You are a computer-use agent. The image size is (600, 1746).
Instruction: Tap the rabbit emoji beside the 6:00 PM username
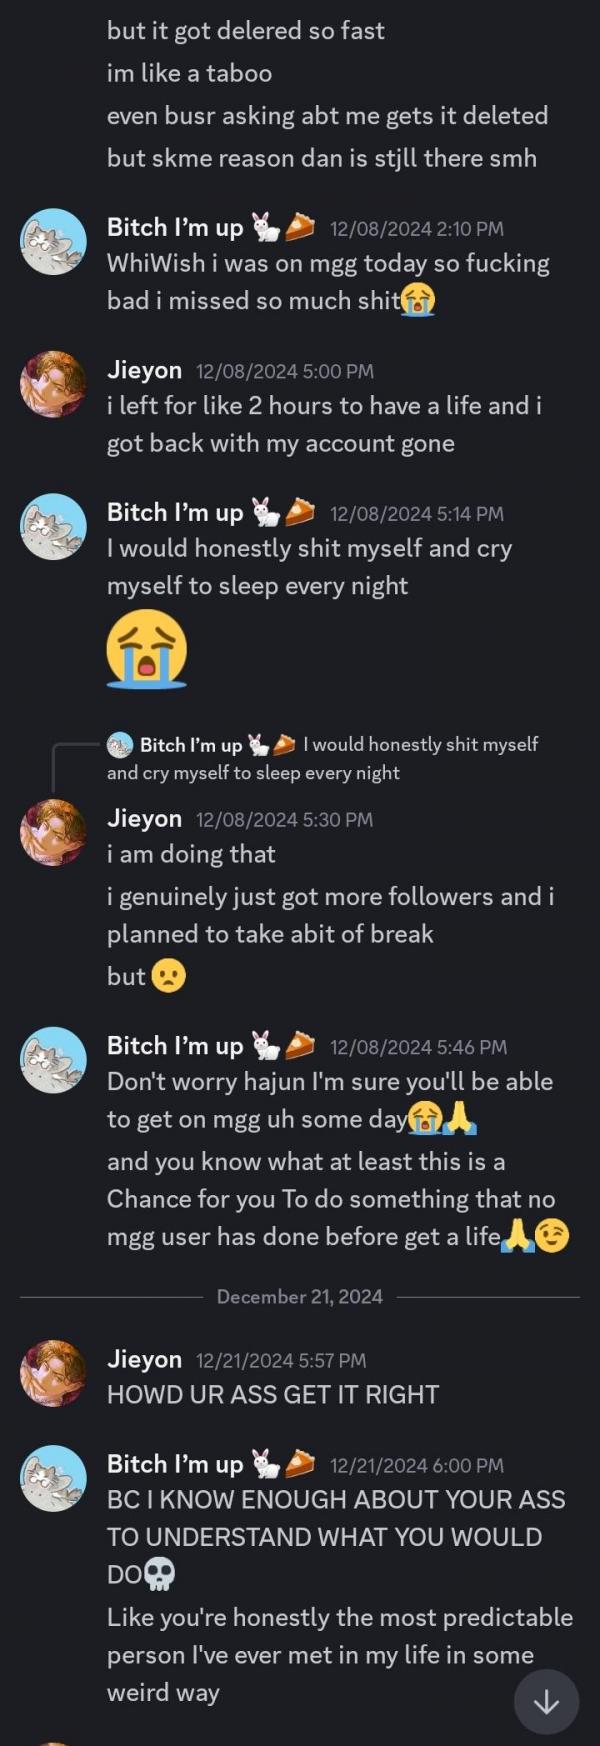(x=265, y=1465)
